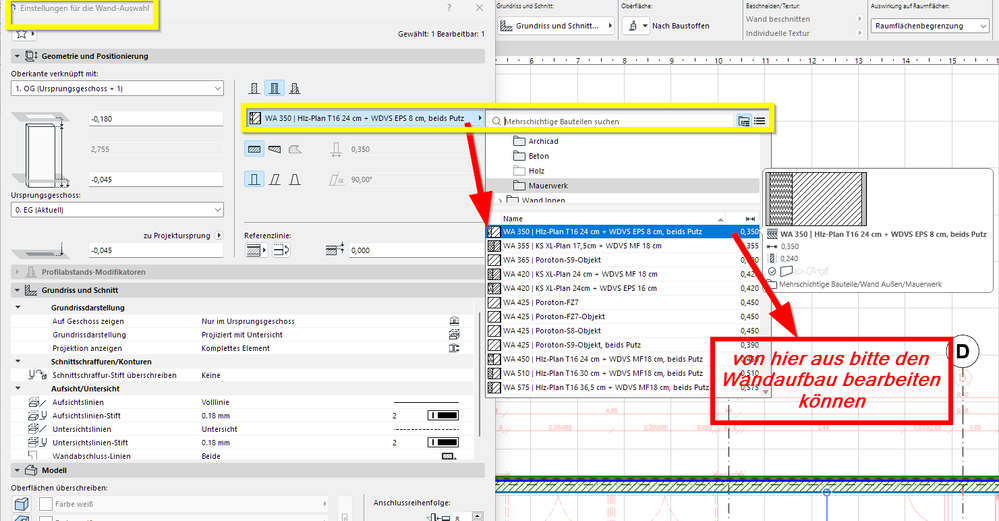Collapse 'Geometrie und Positionierung' panel
The height and width of the screenshot is (521, 999).
17,56
